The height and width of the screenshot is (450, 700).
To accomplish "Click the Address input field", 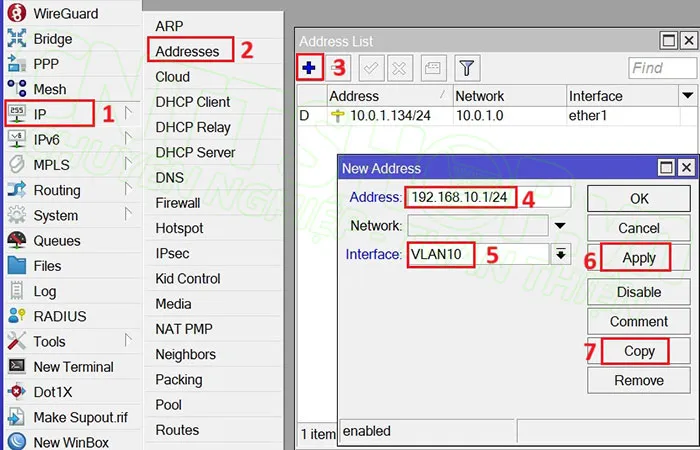I will click(x=488, y=197).
